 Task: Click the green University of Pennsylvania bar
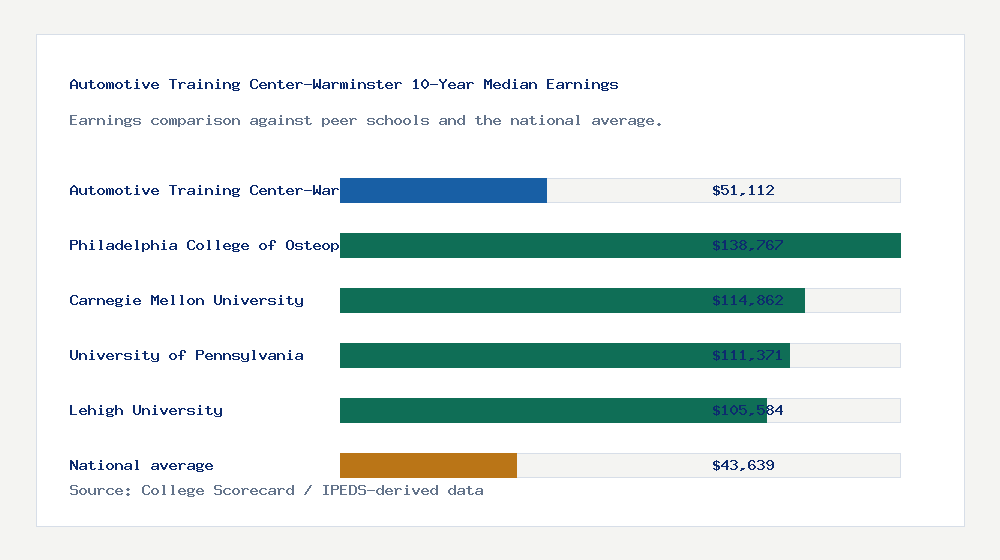point(564,355)
